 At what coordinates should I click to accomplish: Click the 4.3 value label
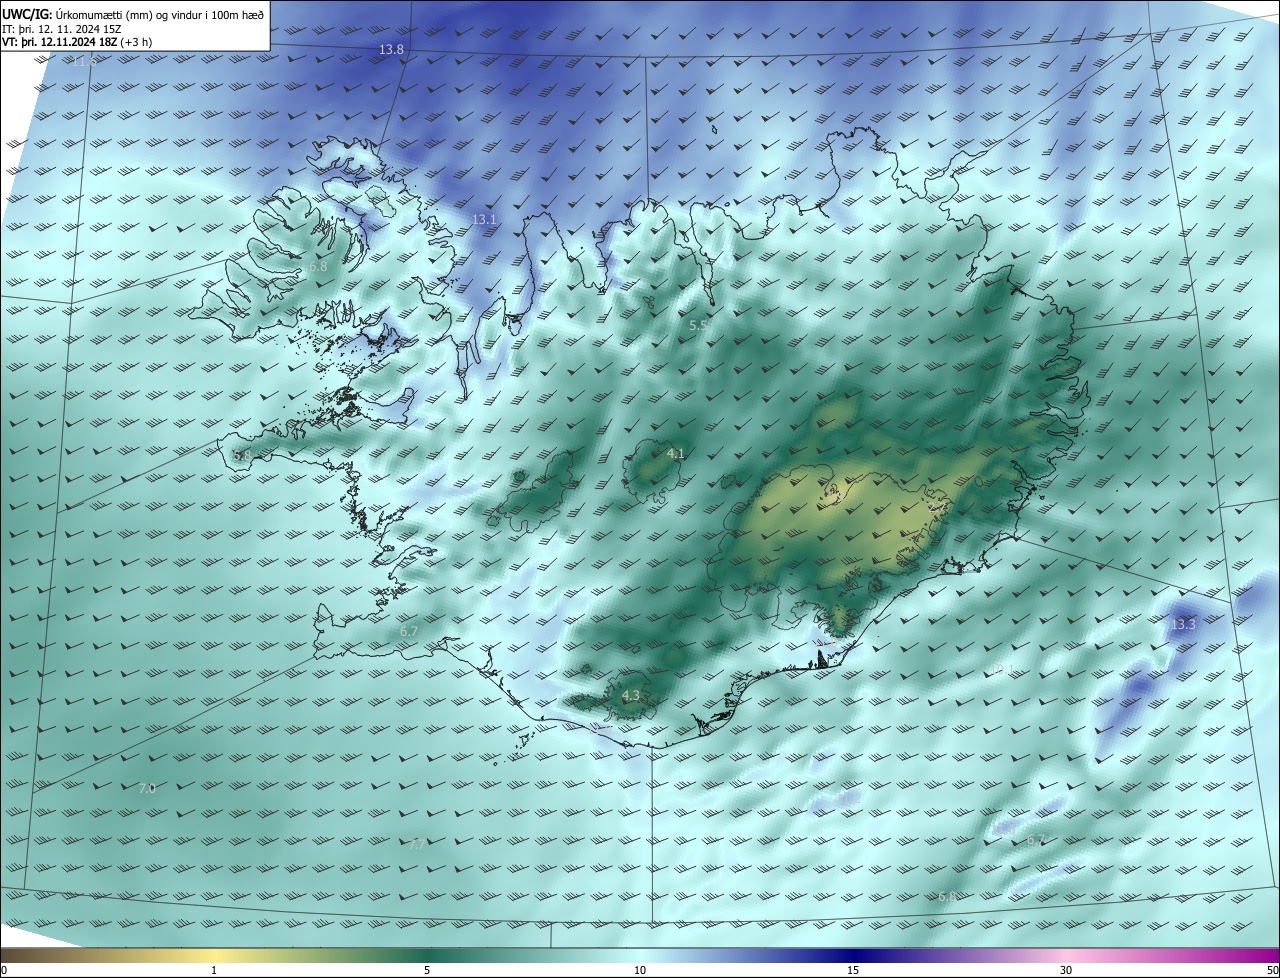pyautogui.click(x=630, y=696)
